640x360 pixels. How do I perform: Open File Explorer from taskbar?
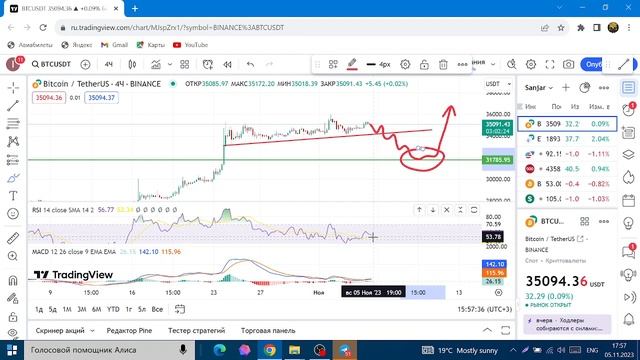[x=294, y=350]
